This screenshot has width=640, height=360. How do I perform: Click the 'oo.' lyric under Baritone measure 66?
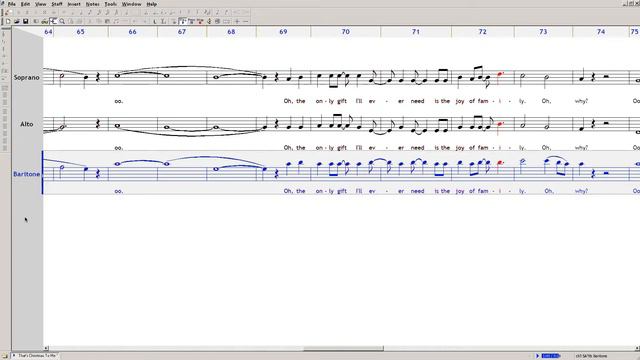[x=118, y=191]
